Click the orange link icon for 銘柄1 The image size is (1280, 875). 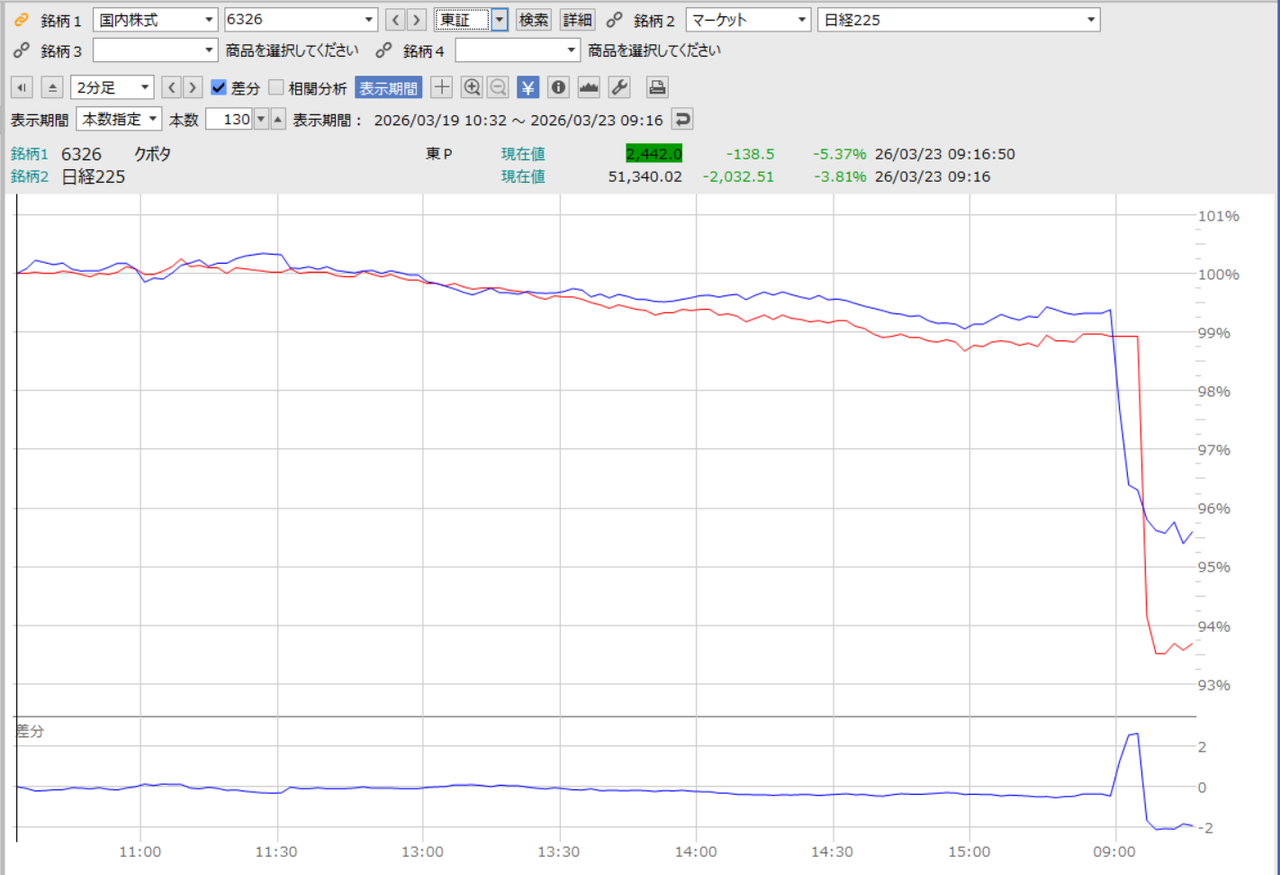[21, 20]
